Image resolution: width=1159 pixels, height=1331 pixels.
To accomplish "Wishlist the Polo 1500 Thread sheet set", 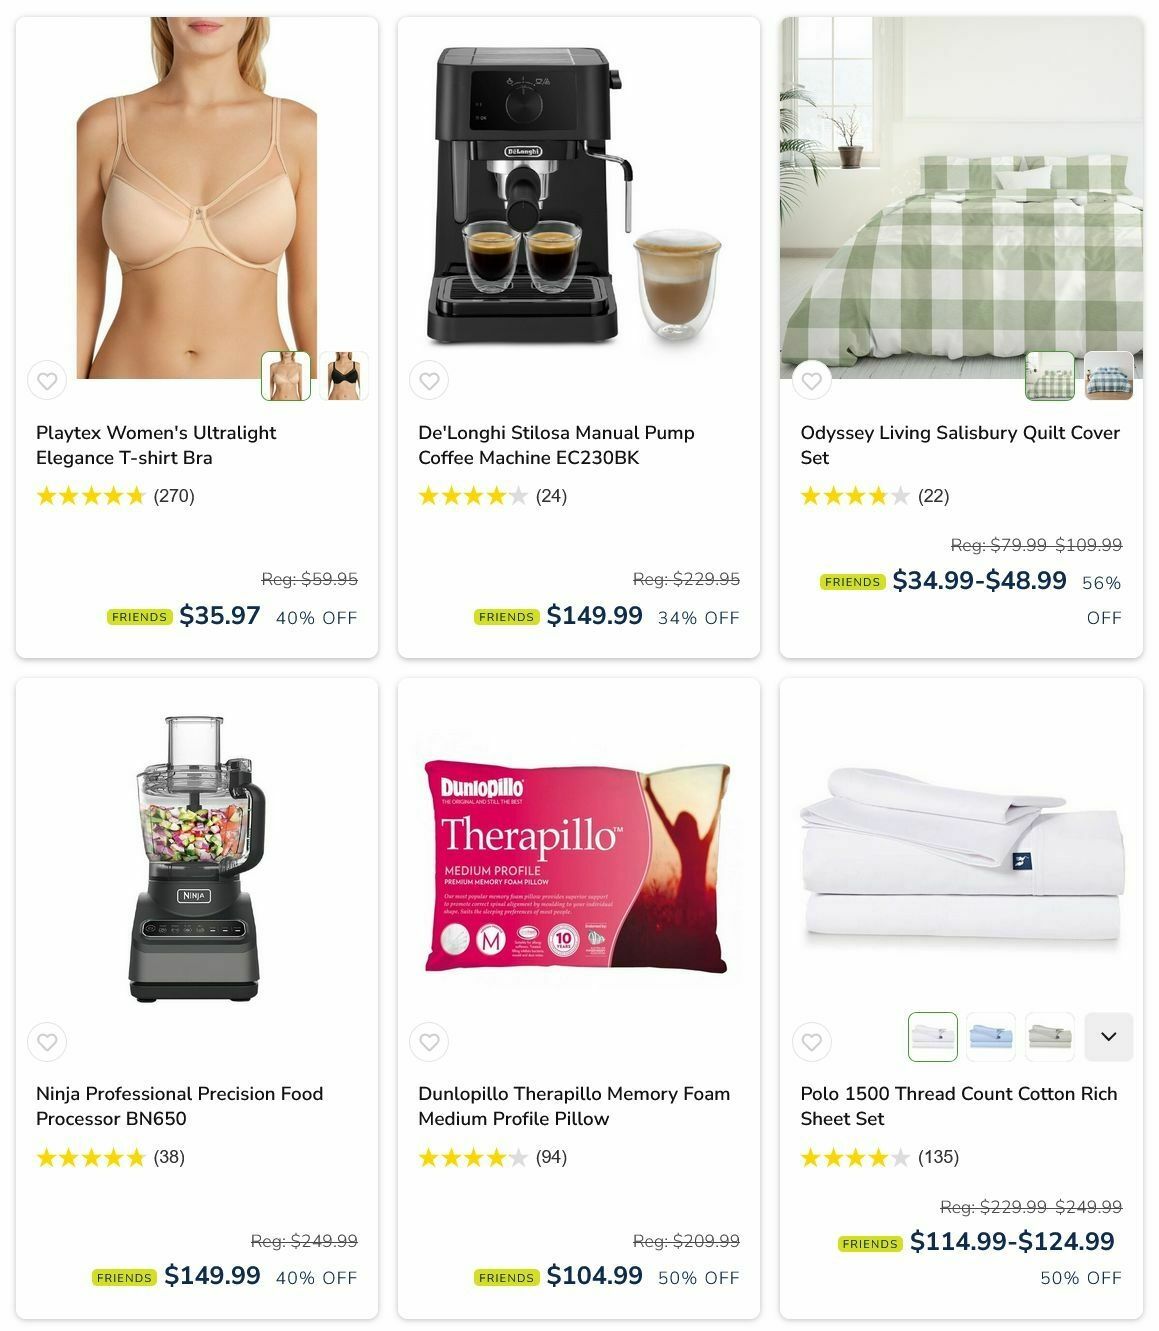I will [x=812, y=1042].
